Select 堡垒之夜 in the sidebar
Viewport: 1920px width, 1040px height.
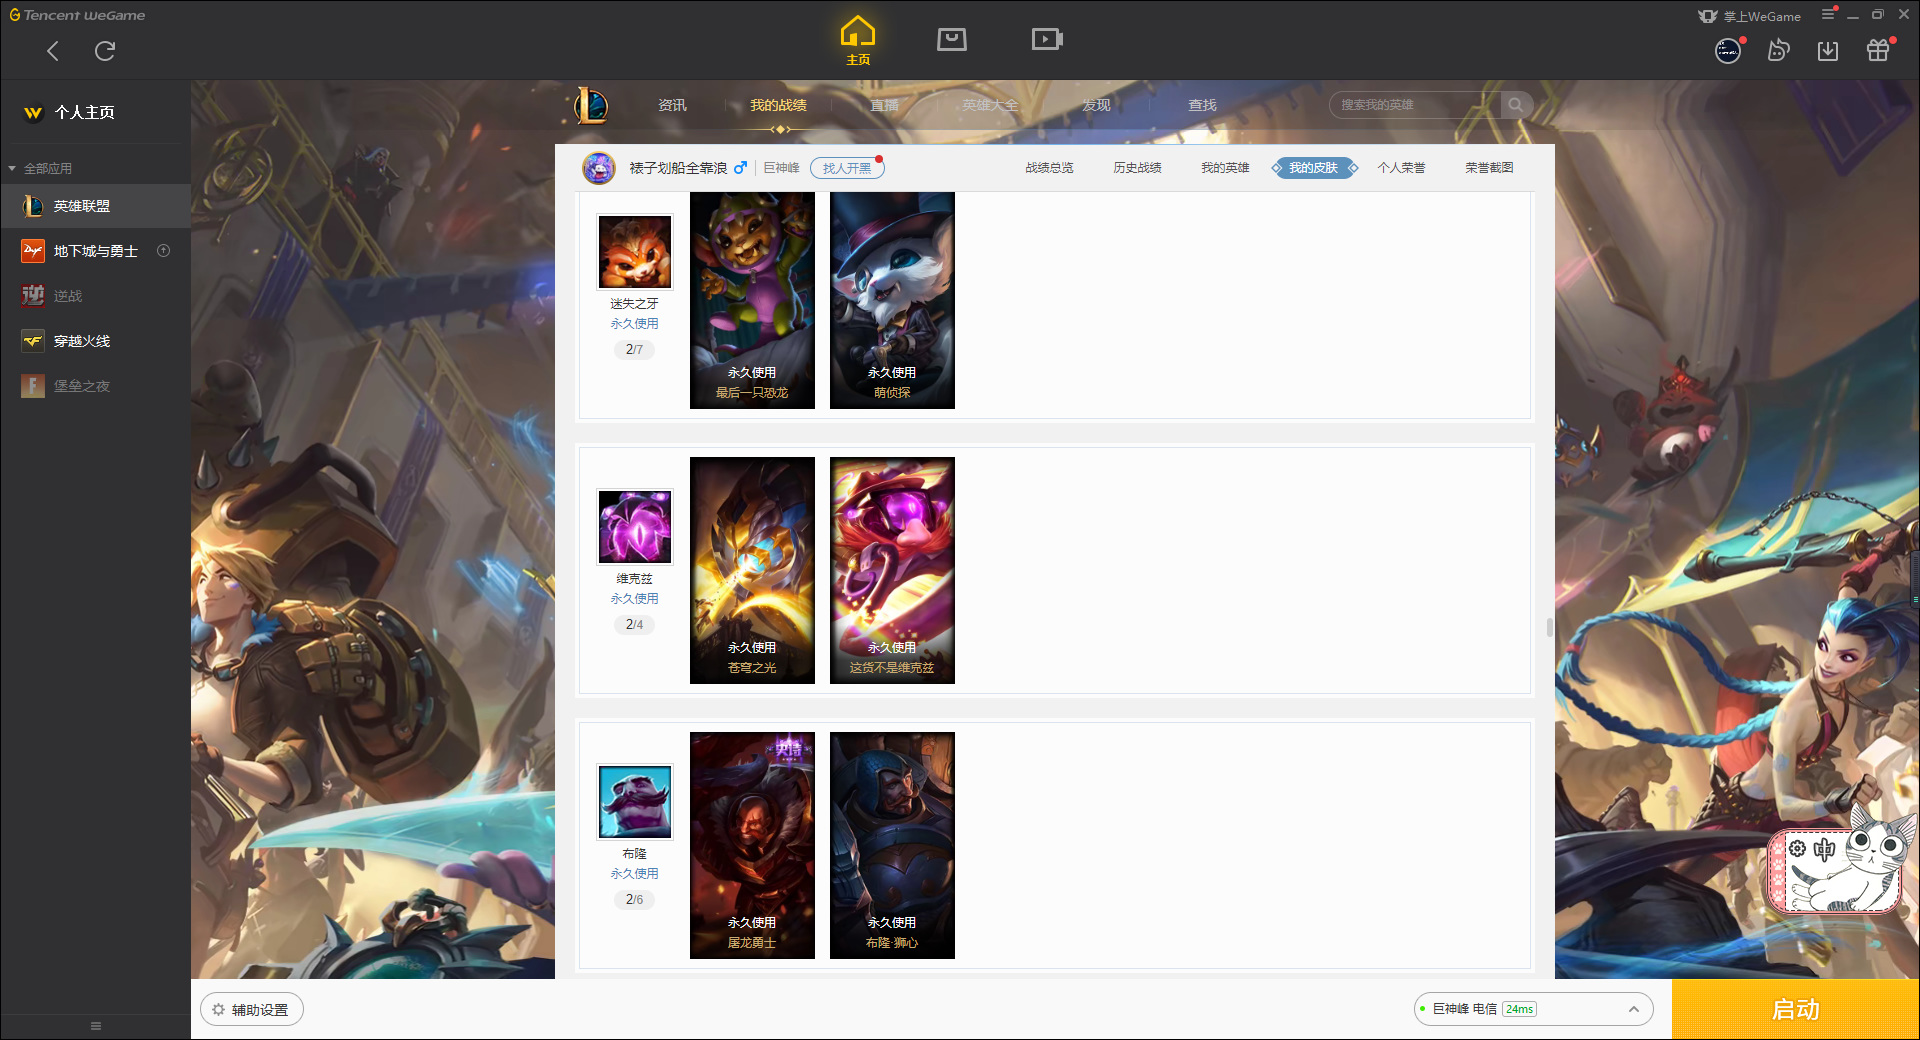95,386
